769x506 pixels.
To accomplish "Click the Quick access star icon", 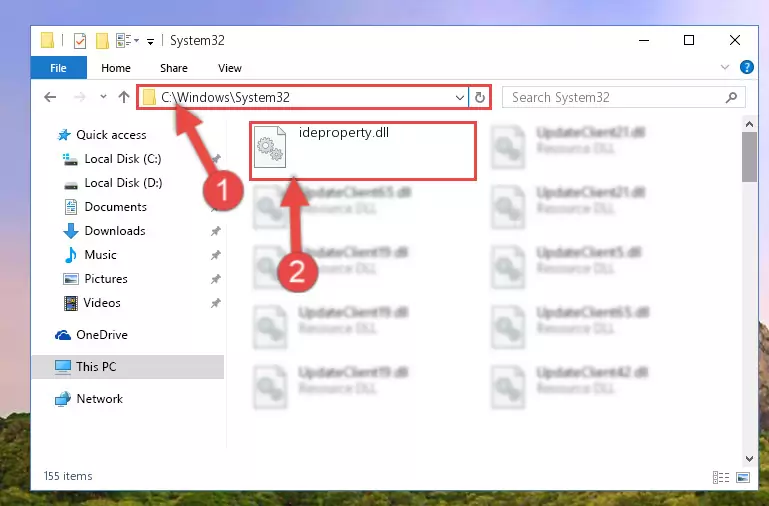I will pos(64,135).
